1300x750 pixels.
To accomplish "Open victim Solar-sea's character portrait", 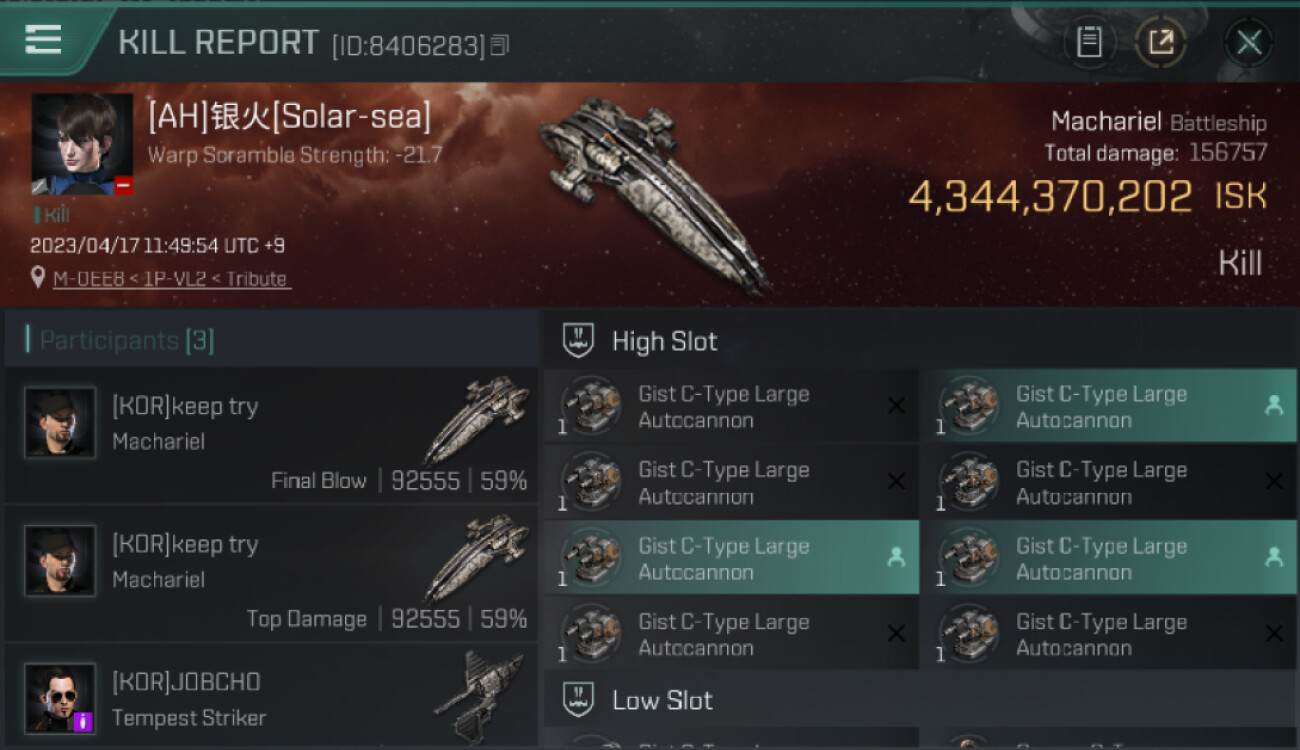I will coord(82,144).
